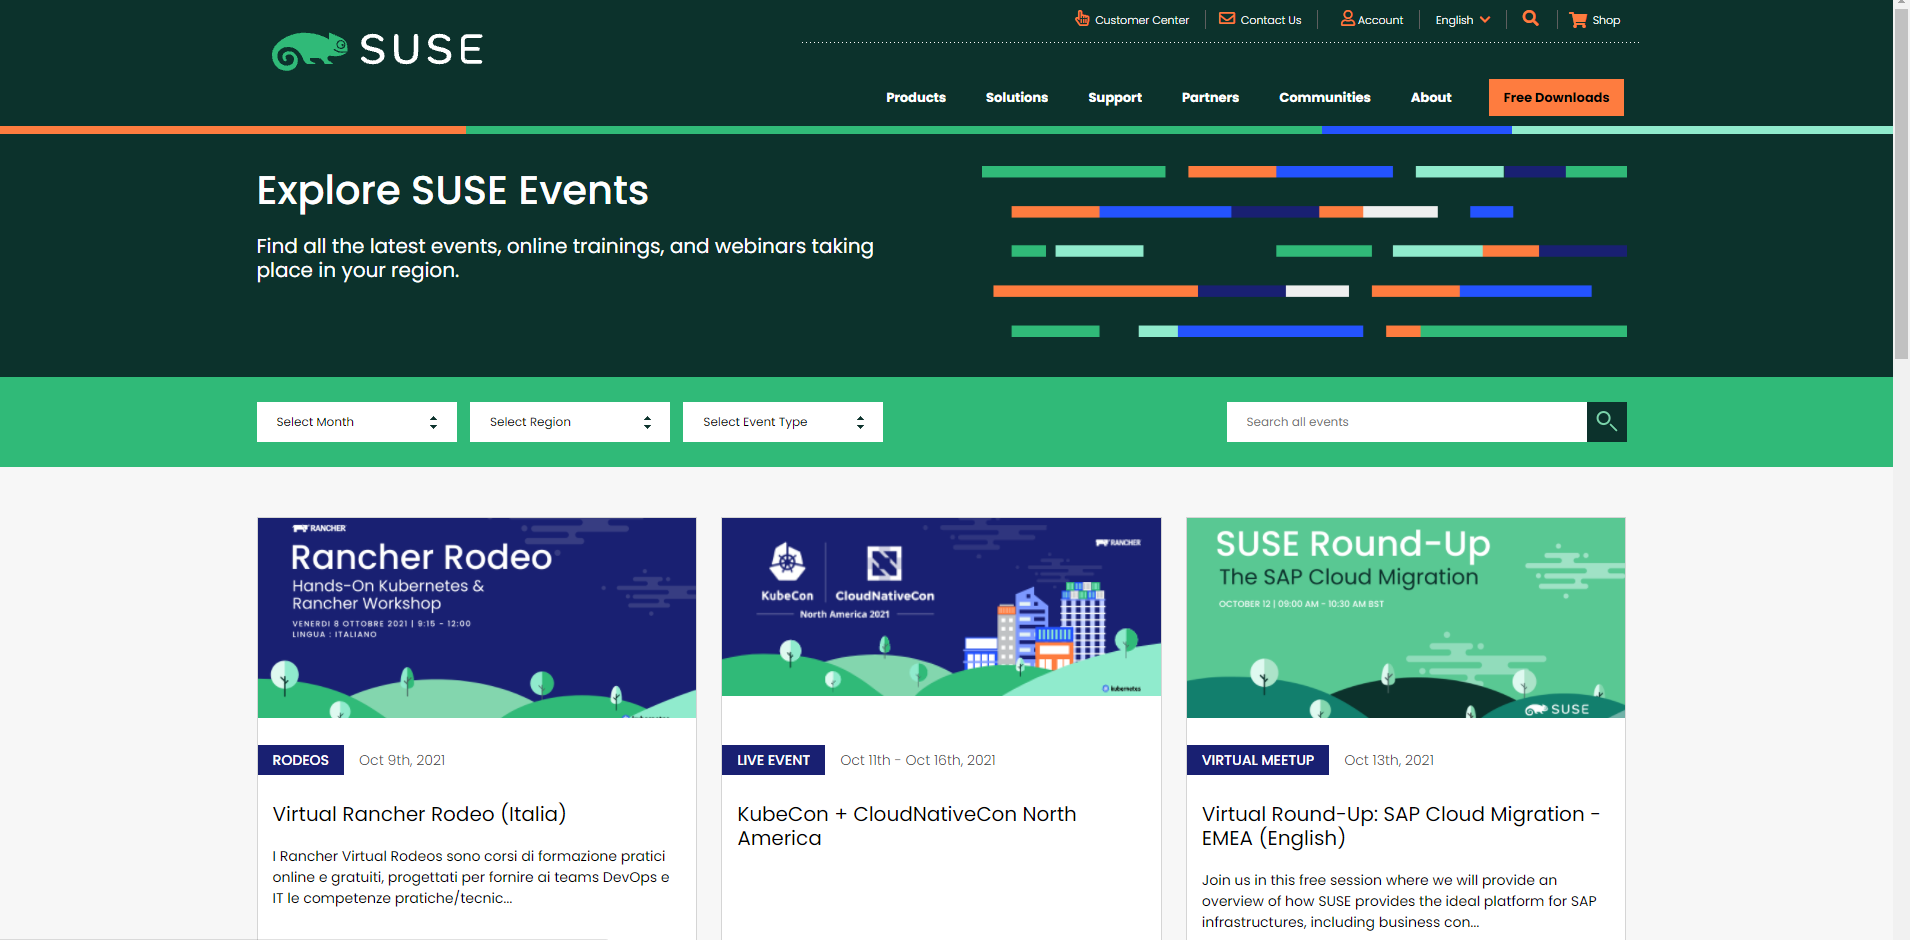Image resolution: width=1910 pixels, height=940 pixels.
Task: Click the Explore SUSE Events heading
Action: (452, 191)
